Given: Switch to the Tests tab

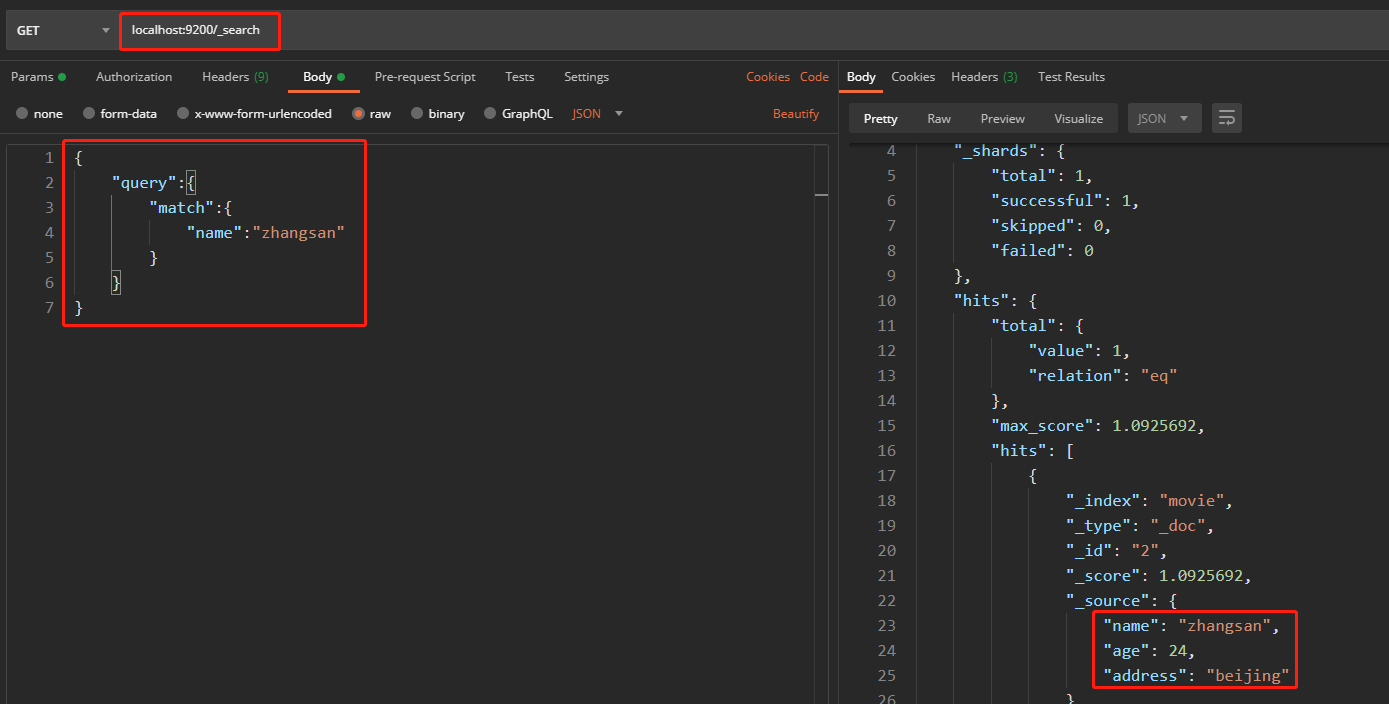Looking at the screenshot, I should click(520, 77).
